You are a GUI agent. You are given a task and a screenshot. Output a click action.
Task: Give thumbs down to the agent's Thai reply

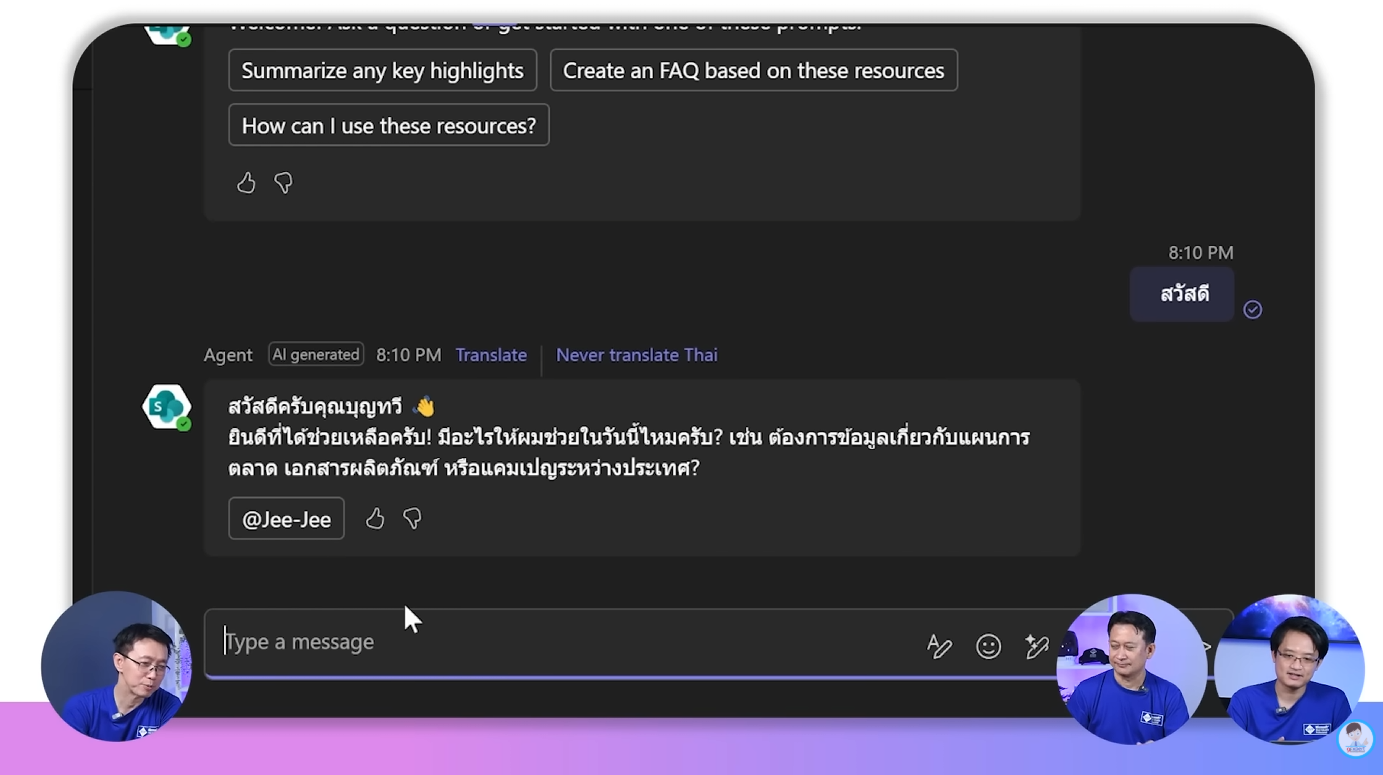411,518
